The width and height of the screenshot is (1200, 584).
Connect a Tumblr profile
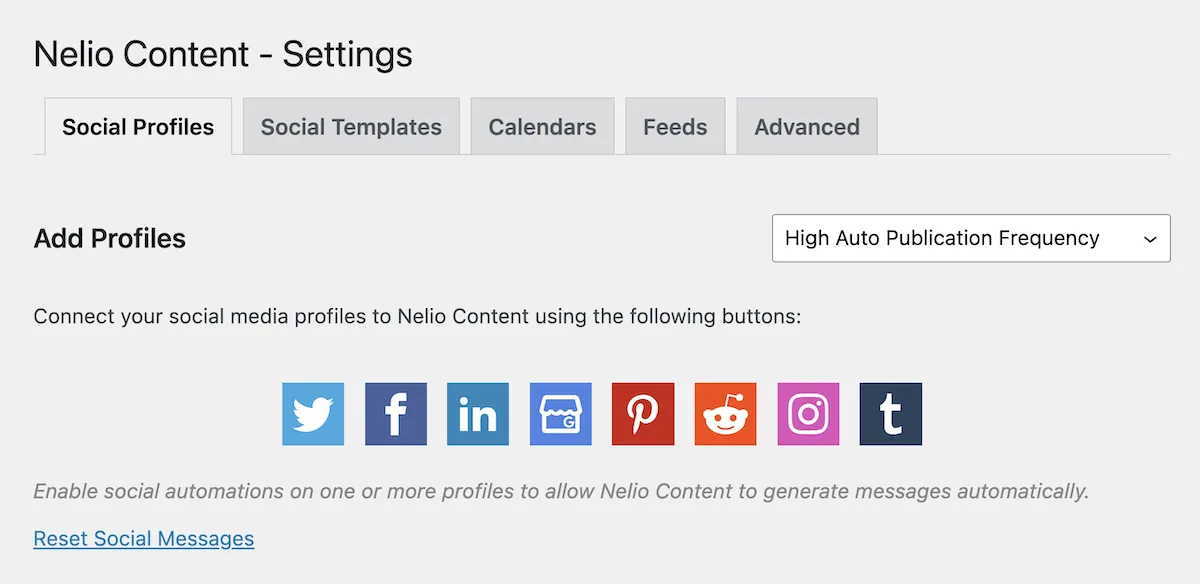(891, 414)
